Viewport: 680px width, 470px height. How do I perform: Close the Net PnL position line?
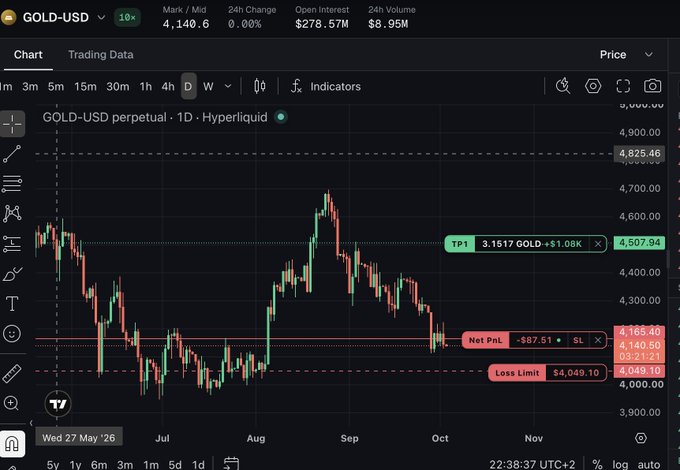point(598,340)
